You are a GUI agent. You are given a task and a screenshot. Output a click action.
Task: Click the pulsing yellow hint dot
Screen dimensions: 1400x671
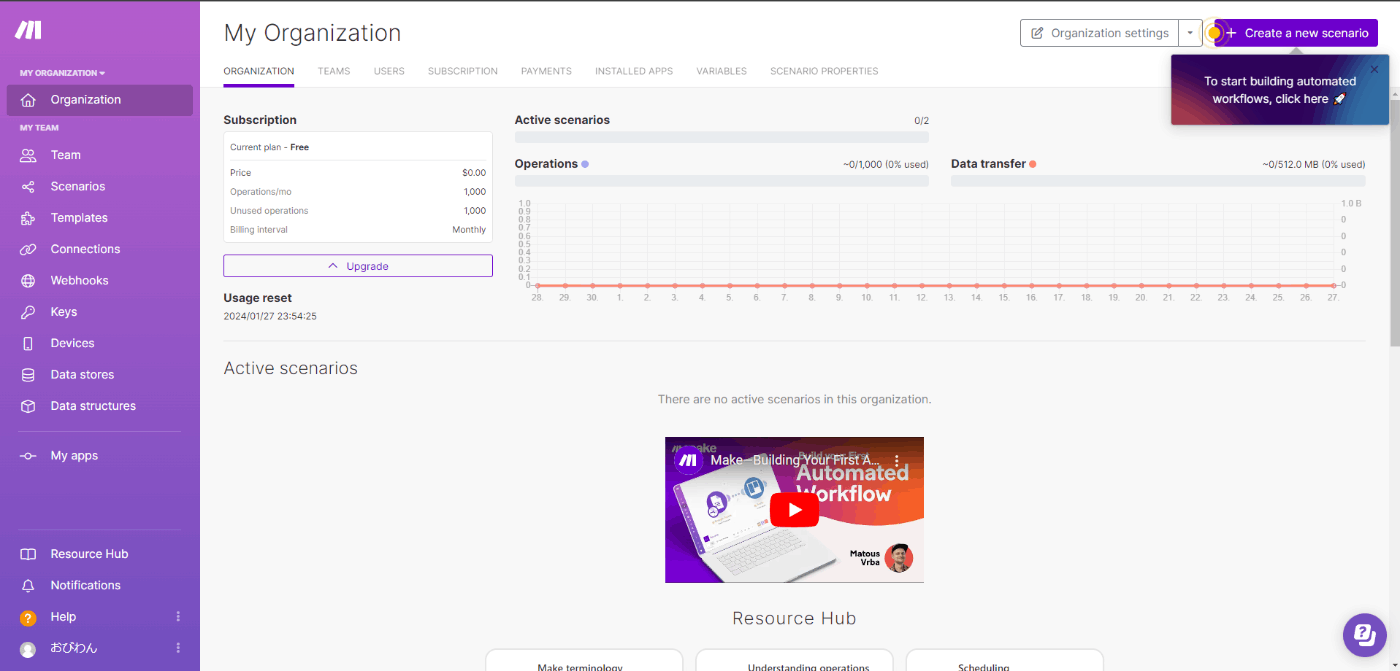click(1214, 33)
